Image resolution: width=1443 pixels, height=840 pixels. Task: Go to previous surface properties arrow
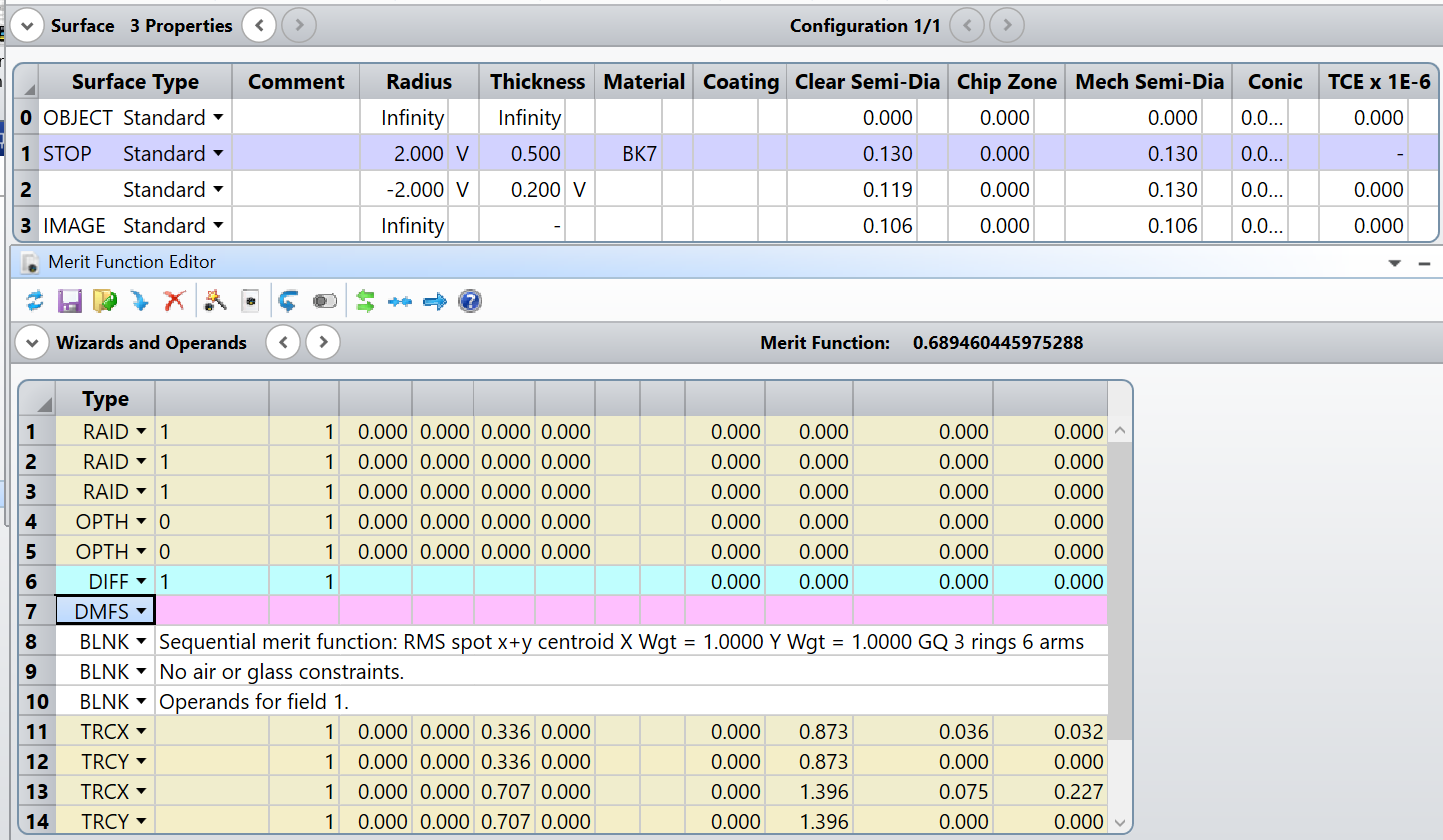click(x=259, y=25)
